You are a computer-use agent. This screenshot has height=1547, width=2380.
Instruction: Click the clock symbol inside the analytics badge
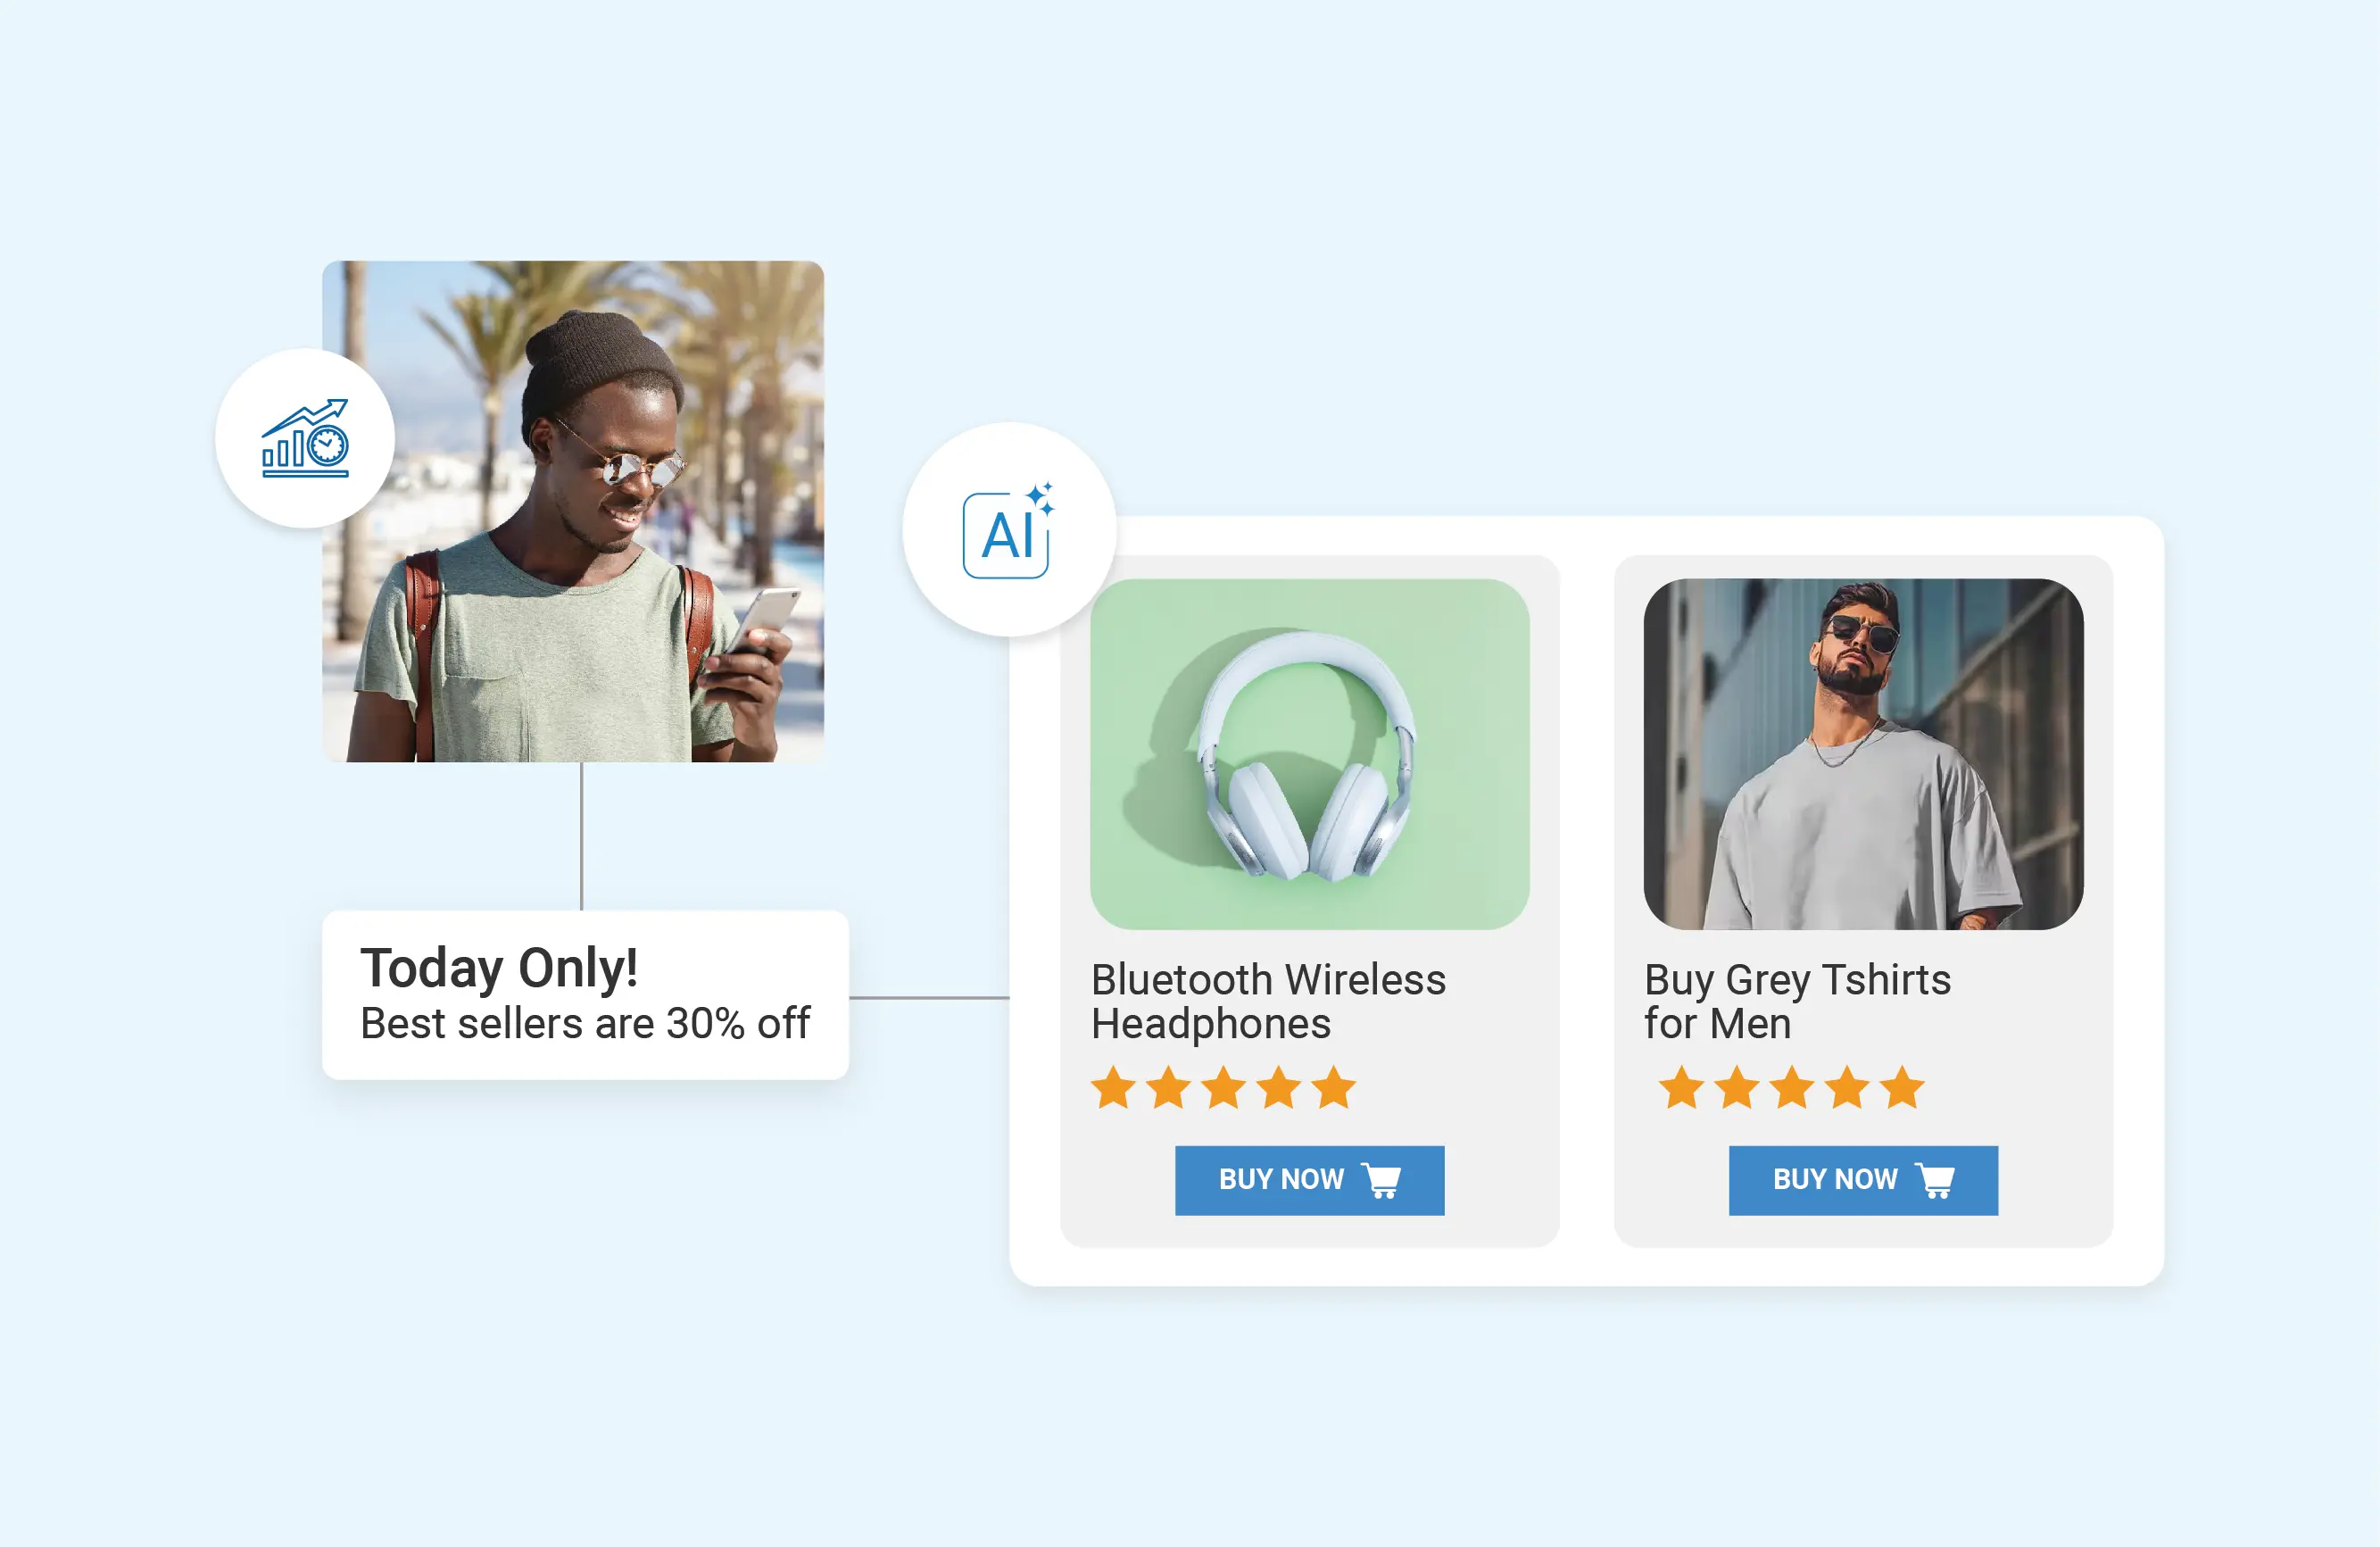pyautogui.click(x=328, y=446)
